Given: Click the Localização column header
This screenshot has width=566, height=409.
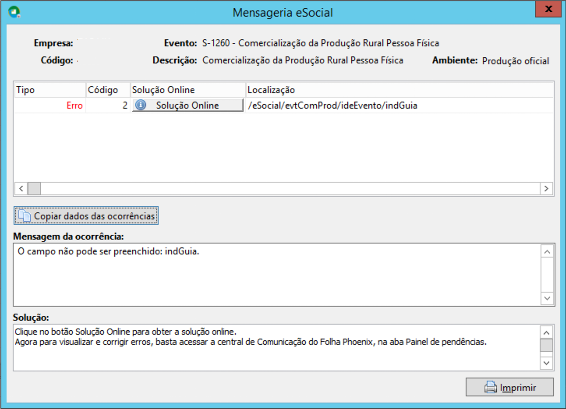Looking at the screenshot, I should (399, 90).
